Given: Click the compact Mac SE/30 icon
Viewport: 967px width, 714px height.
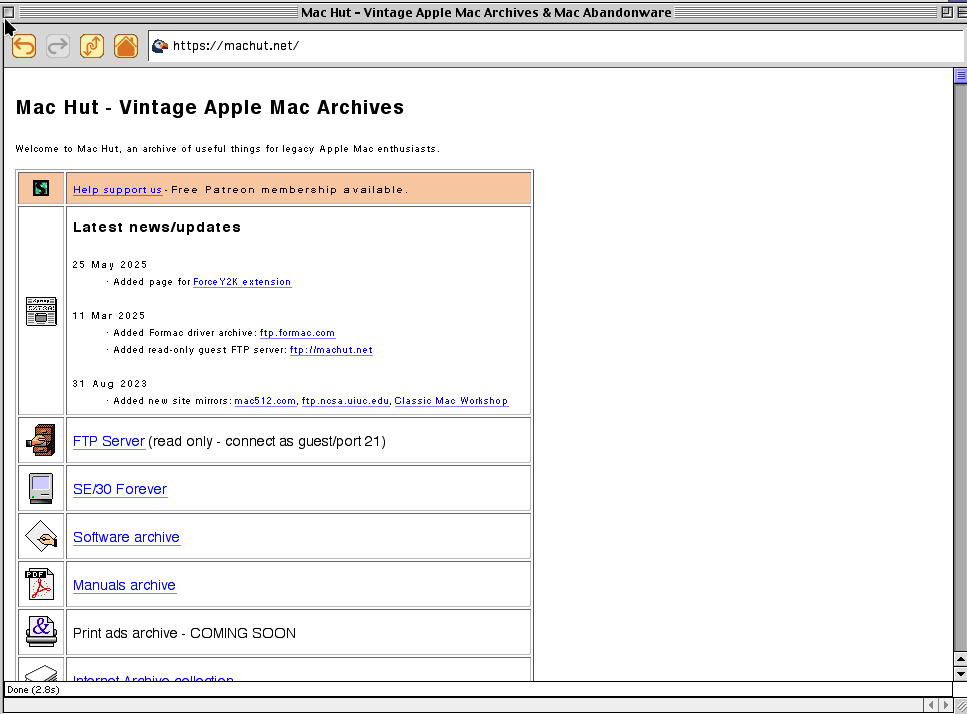Looking at the screenshot, I should (x=41, y=488).
